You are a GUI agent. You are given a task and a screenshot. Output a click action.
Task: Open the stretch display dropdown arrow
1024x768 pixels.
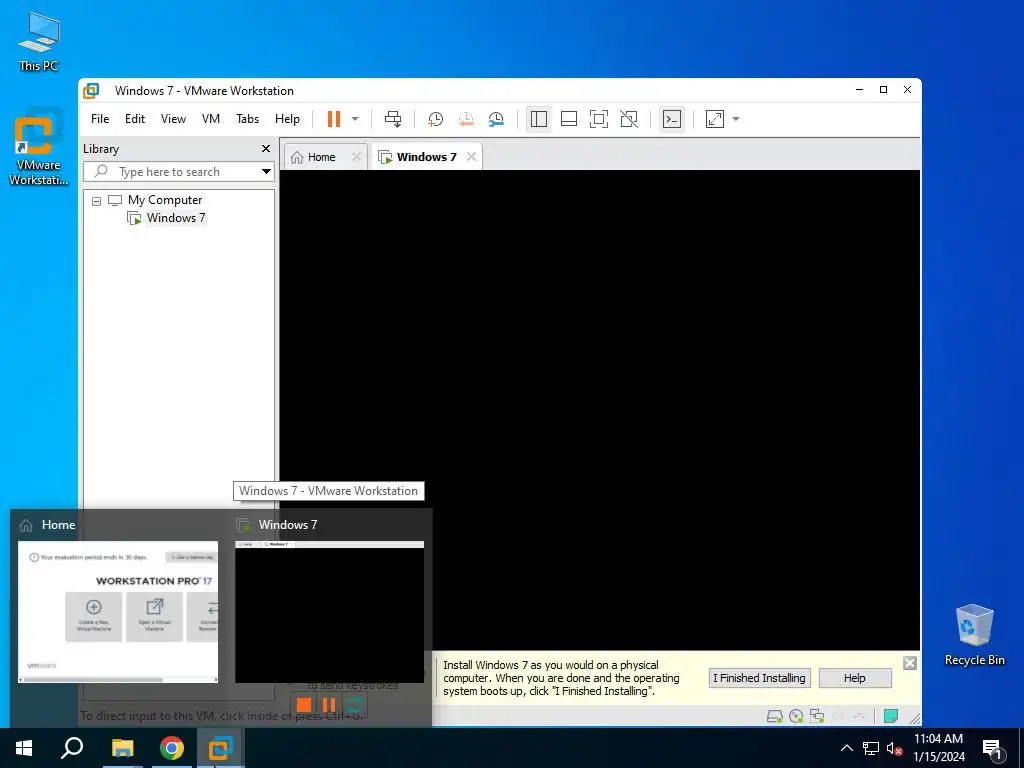[x=736, y=119]
